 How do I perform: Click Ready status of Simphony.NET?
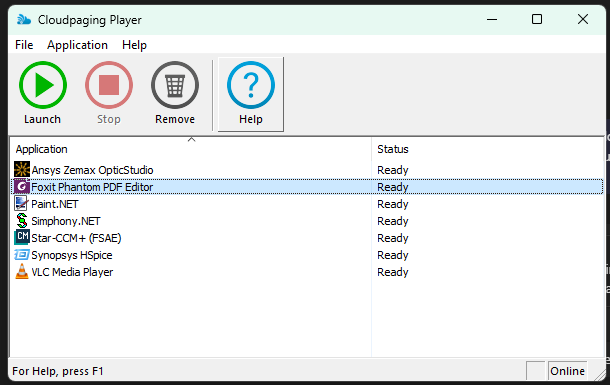point(393,221)
